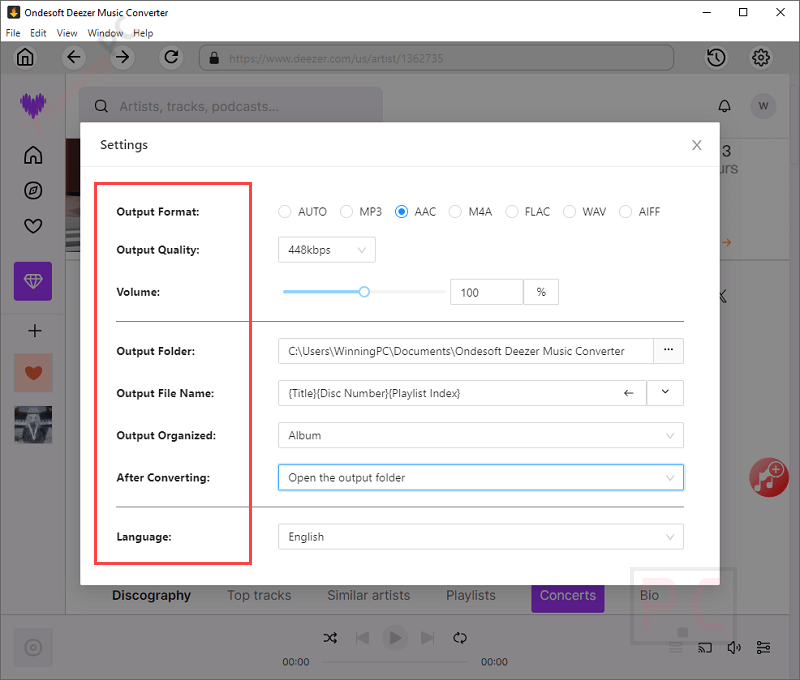Click the volume slider handle
Image resolution: width=800 pixels, height=680 pixels.
point(364,292)
